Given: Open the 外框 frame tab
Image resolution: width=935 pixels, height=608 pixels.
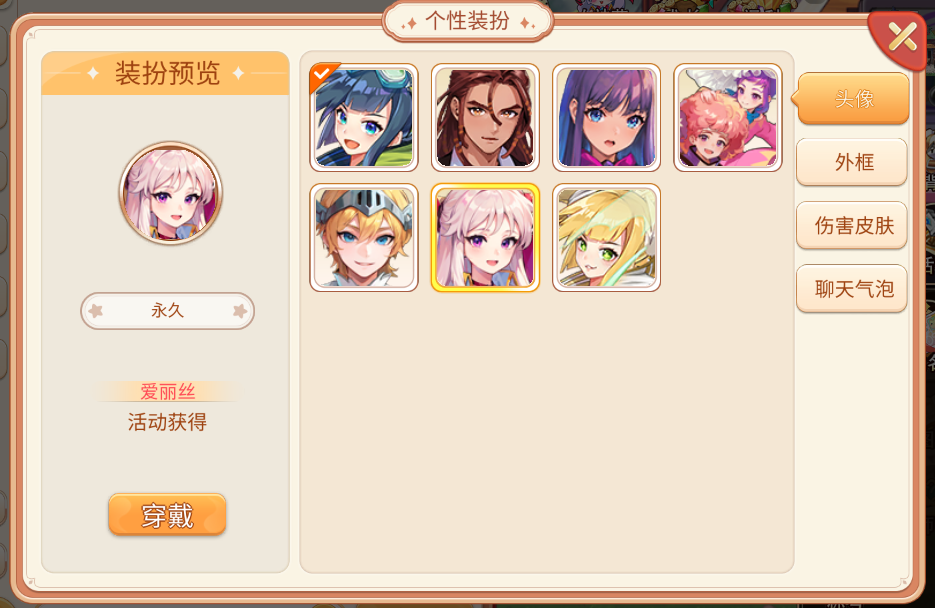Looking at the screenshot, I should click(x=852, y=162).
